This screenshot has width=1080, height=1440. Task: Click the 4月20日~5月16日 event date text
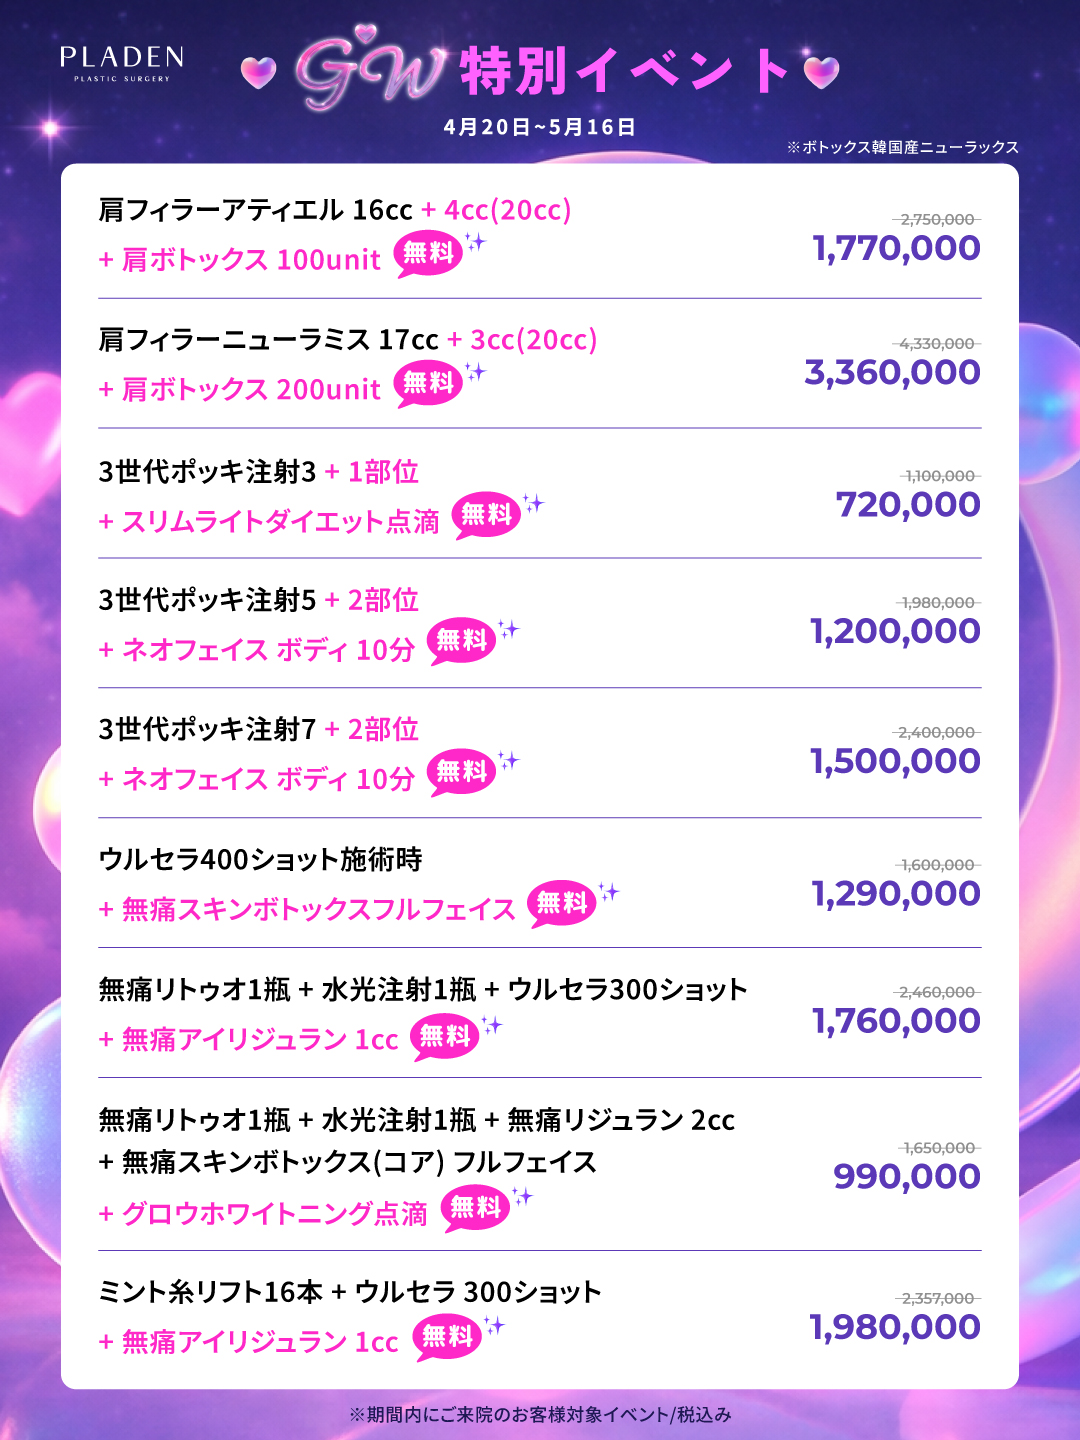pyautogui.click(x=540, y=127)
